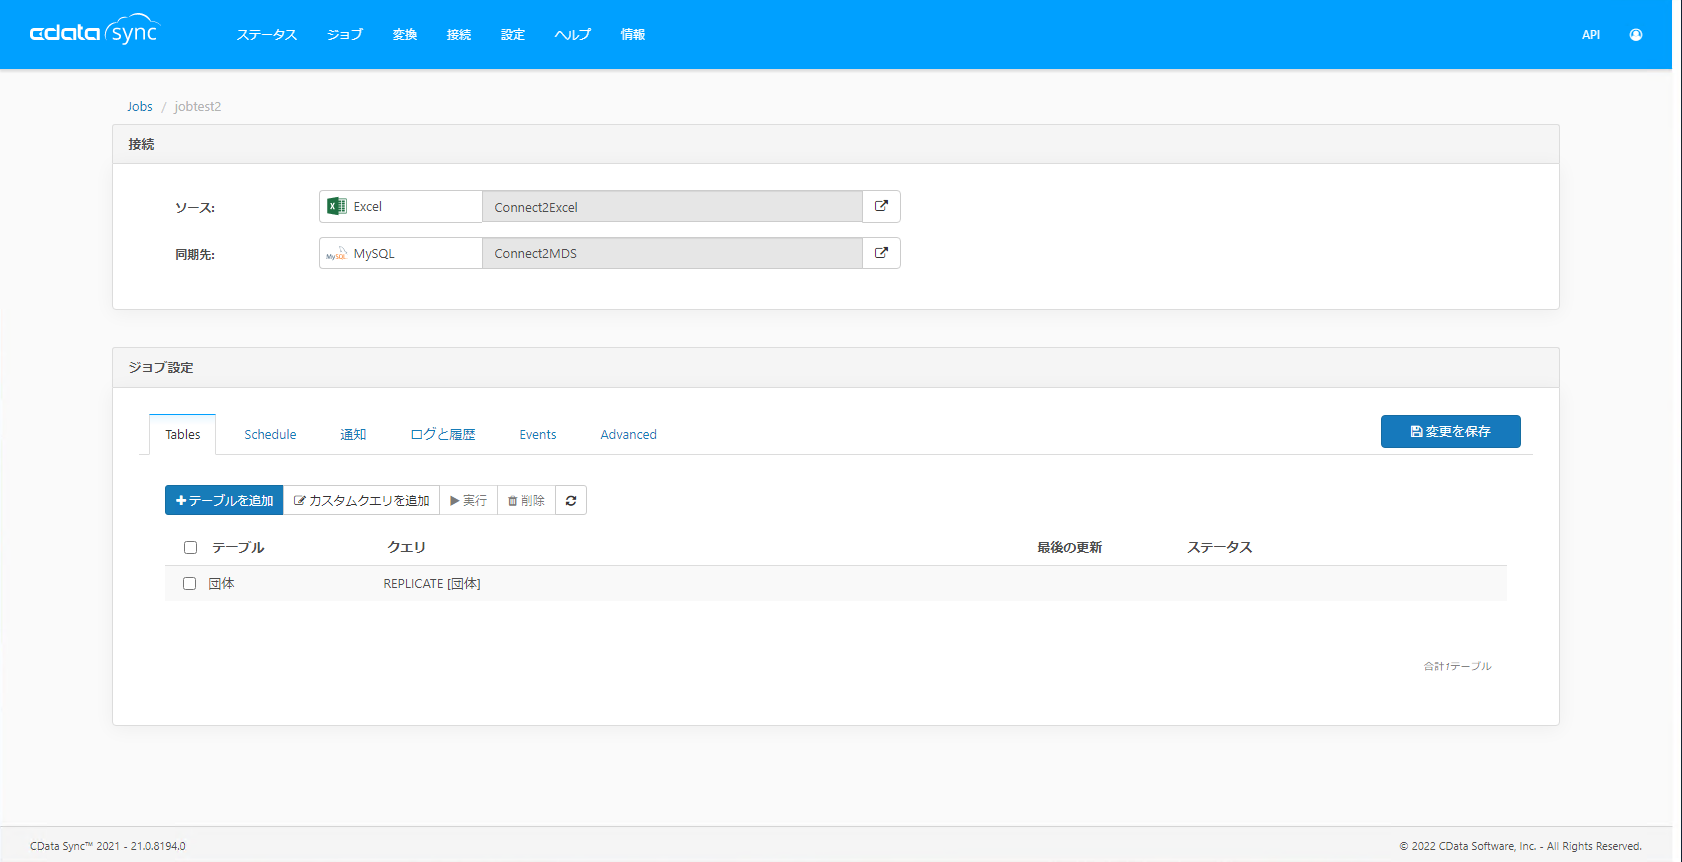Click the refresh tables icon button
This screenshot has height=862, width=1682.
571,500
